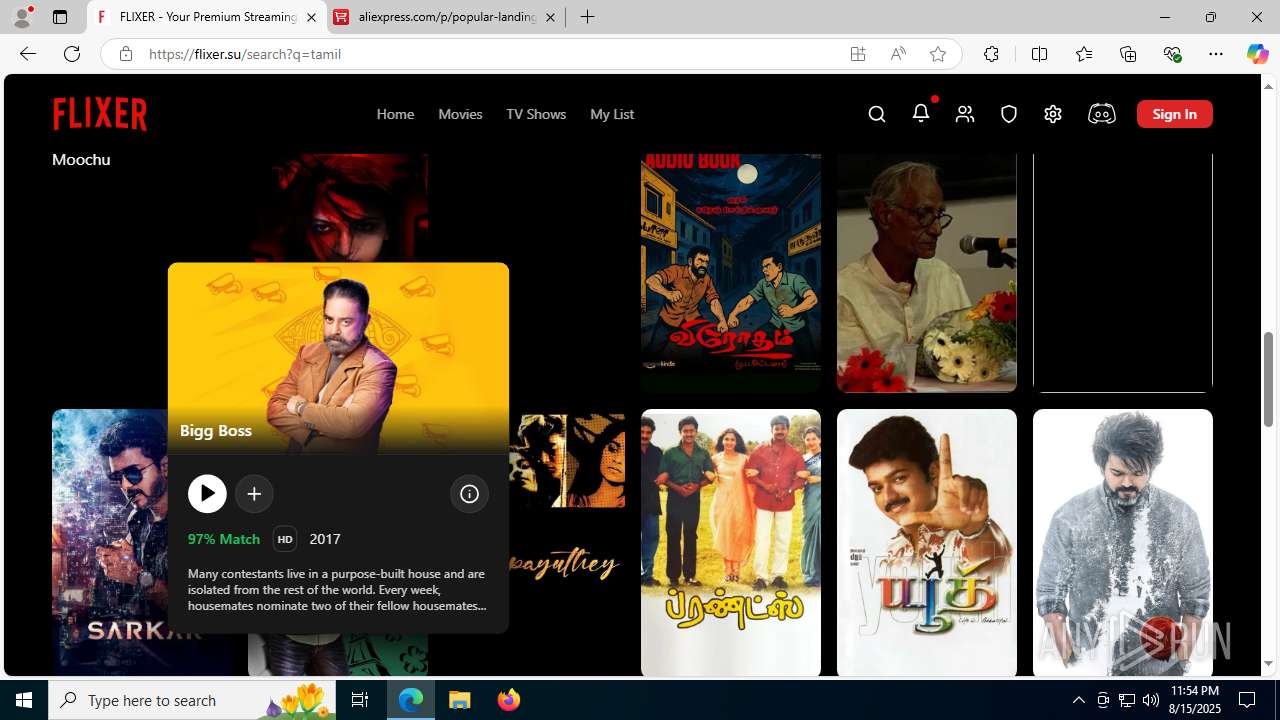Open My List
Screen dimensions: 1280x720
[x=612, y=114]
